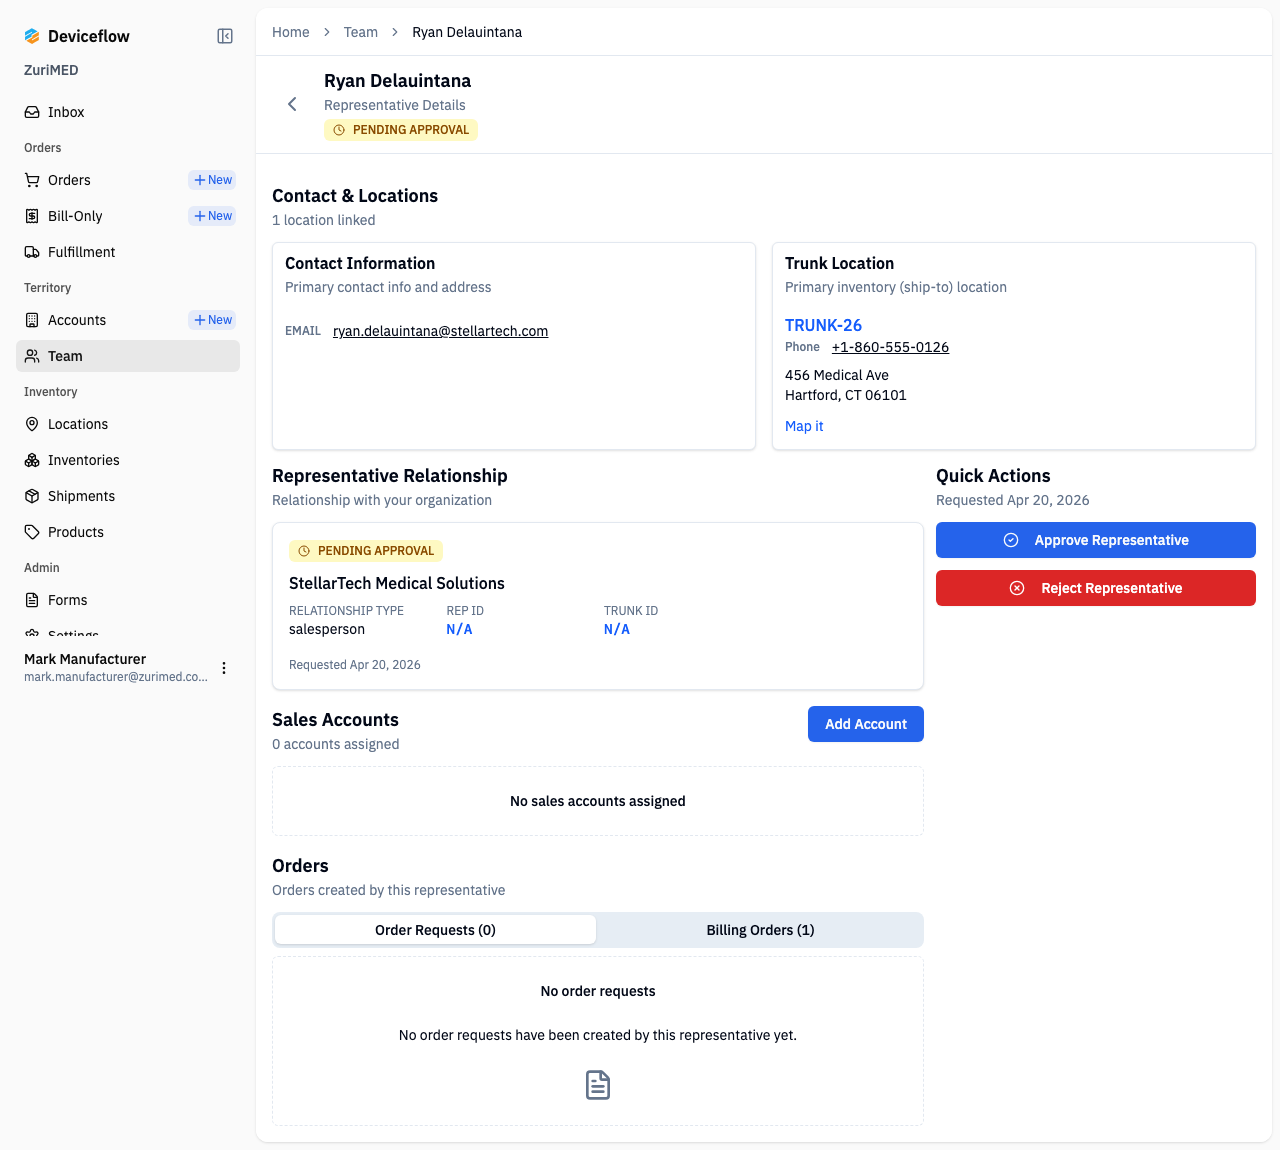
Task: Switch to the Billing Orders (1) tab
Action: 760,930
